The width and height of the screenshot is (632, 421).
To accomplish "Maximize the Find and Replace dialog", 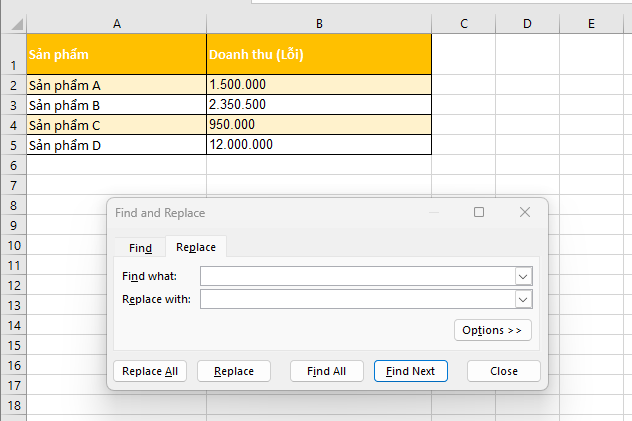I will pos(479,212).
